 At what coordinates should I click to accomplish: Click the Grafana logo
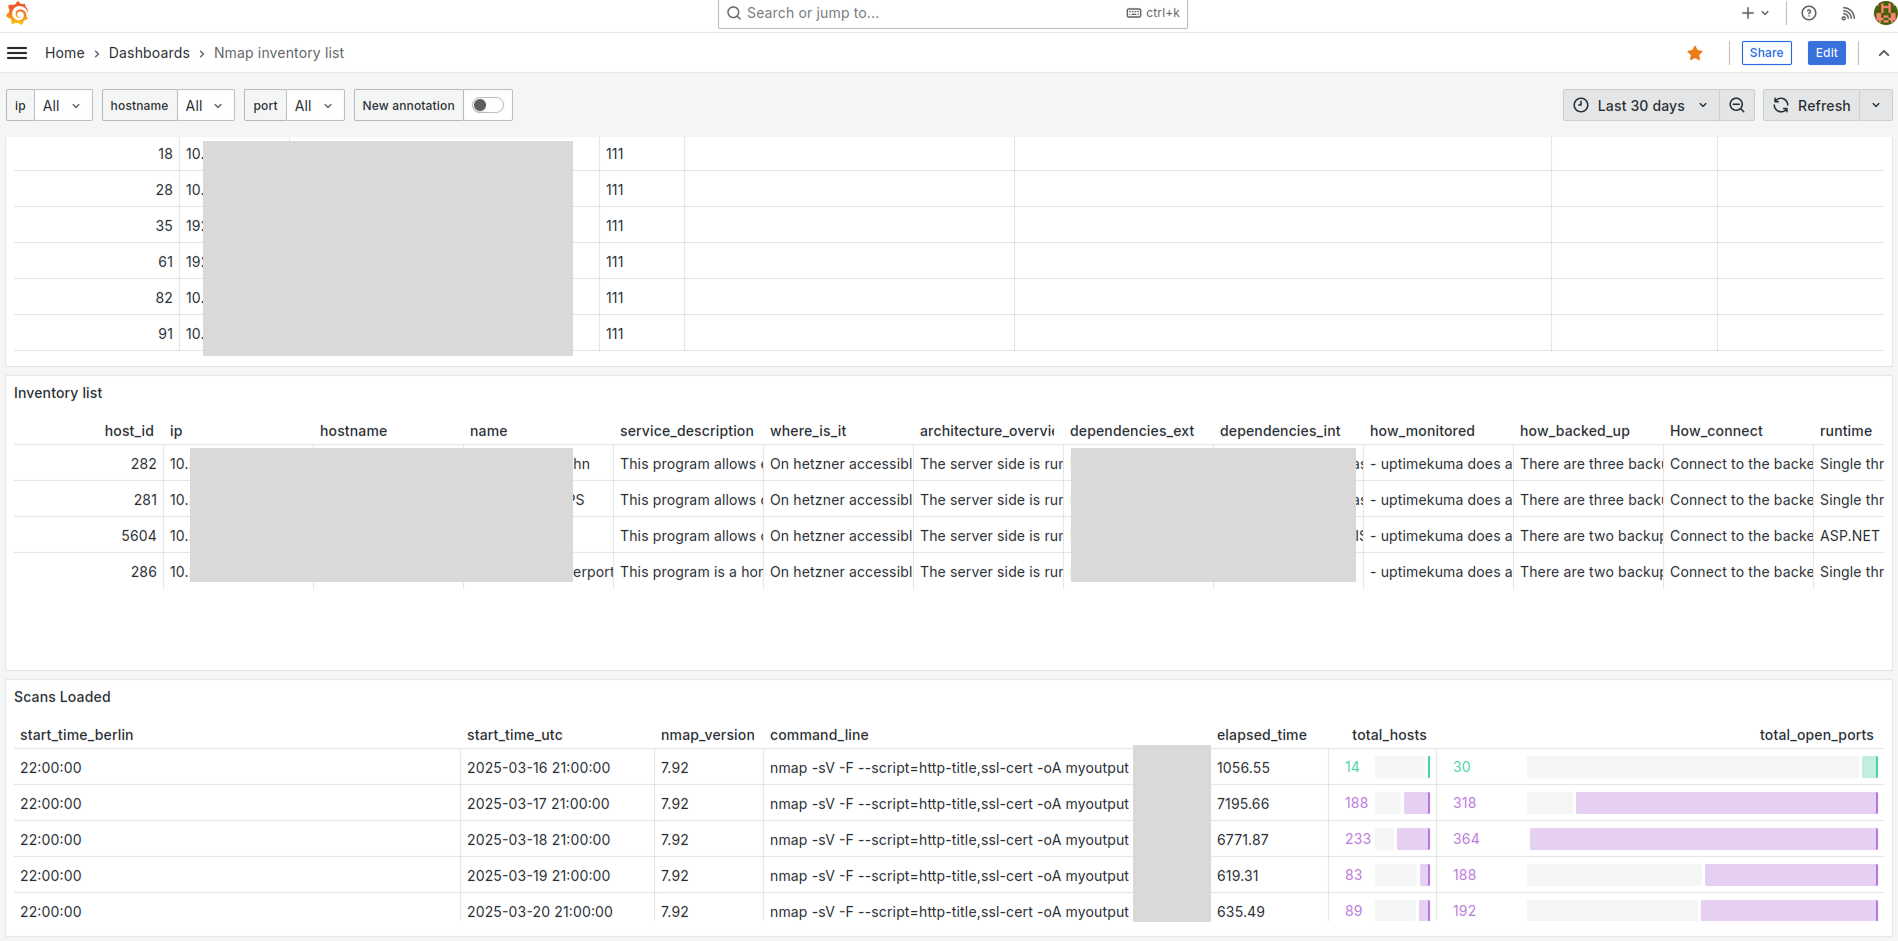[17, 13]
